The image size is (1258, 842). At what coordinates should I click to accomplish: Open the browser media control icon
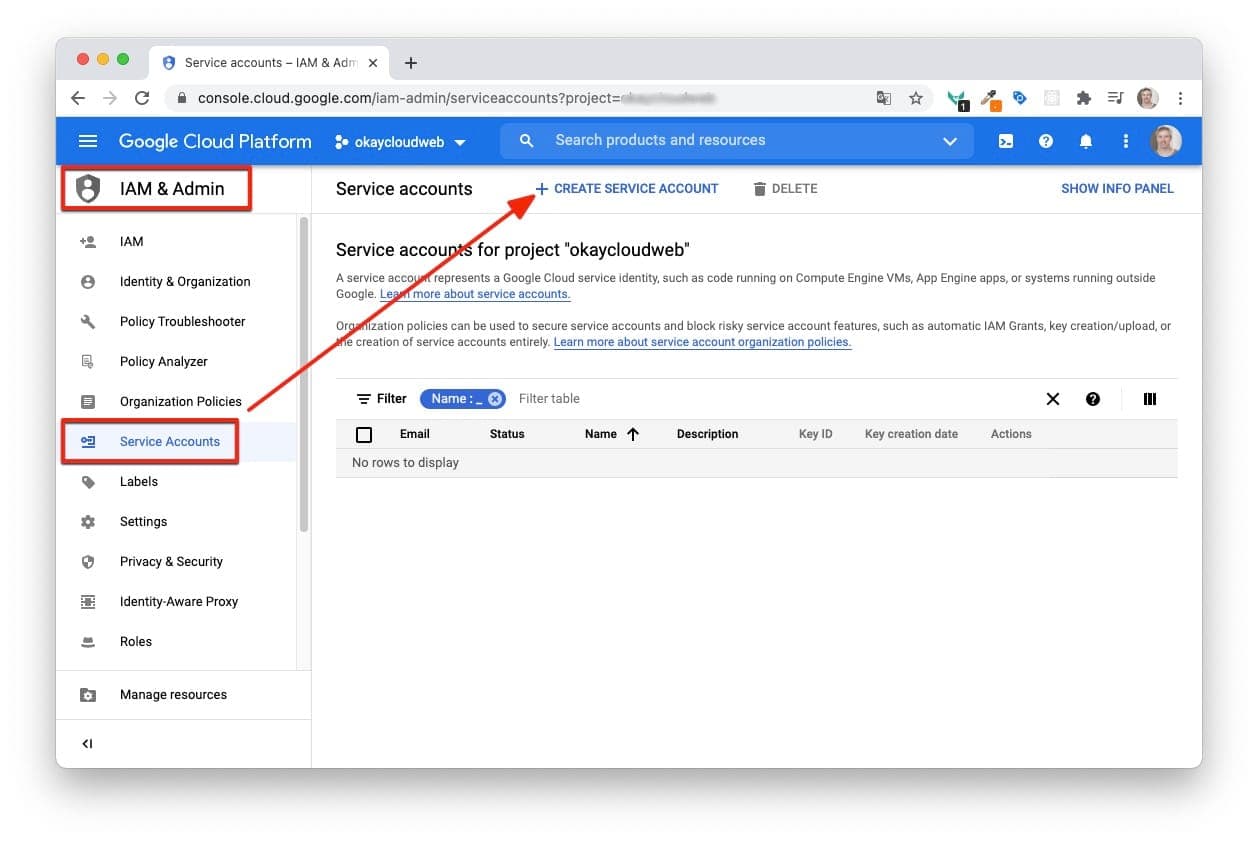[1115, 98]
